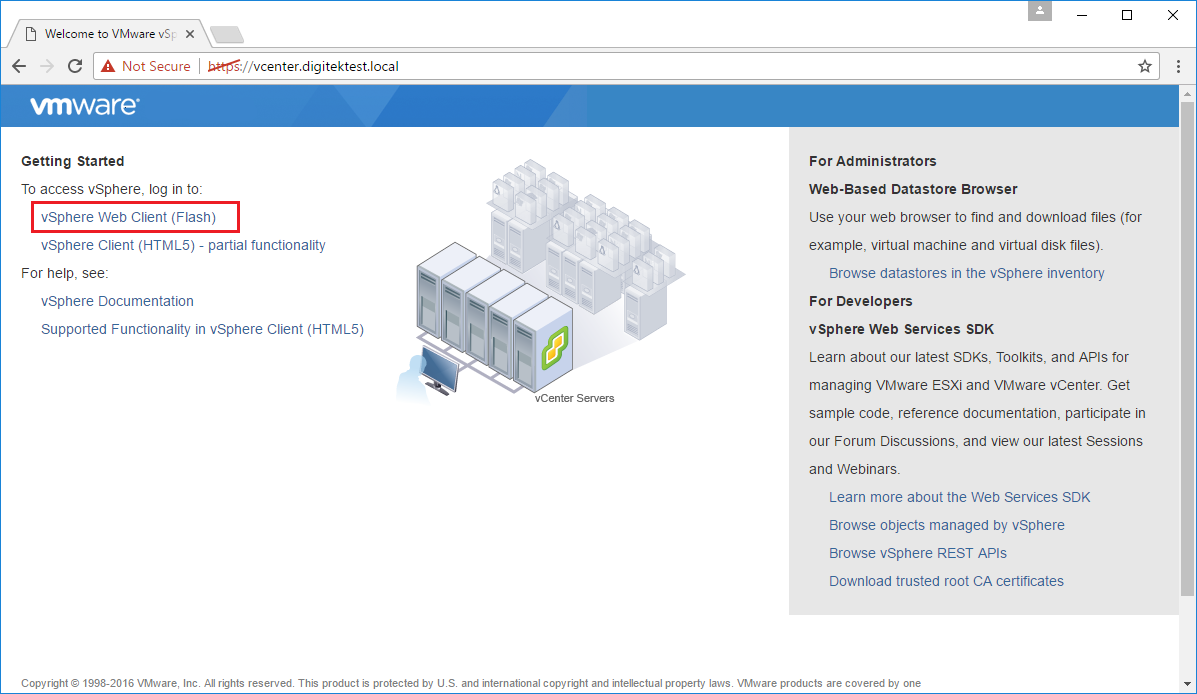Click the For Developers heading
Viewport: 1197px width, 694px height.
860,302
